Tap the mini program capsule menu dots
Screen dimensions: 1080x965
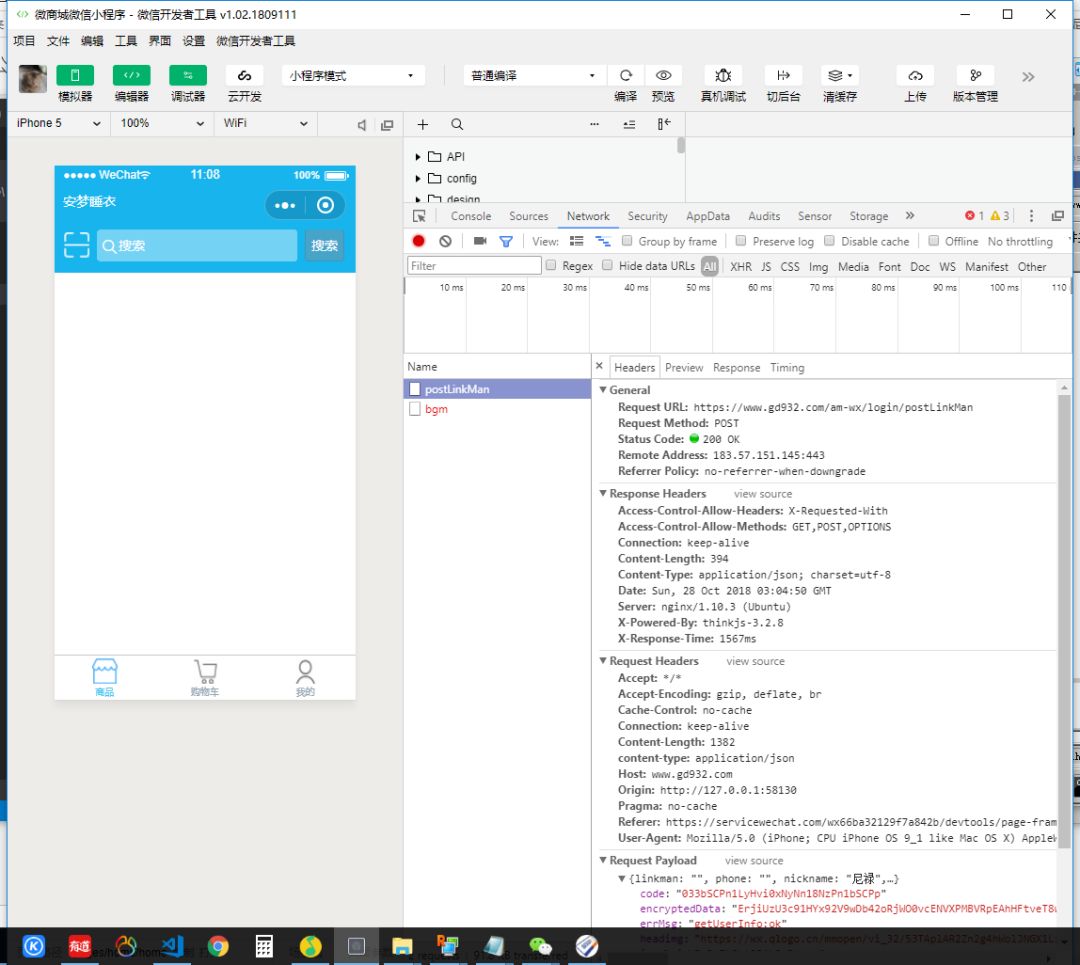point(285,205)
